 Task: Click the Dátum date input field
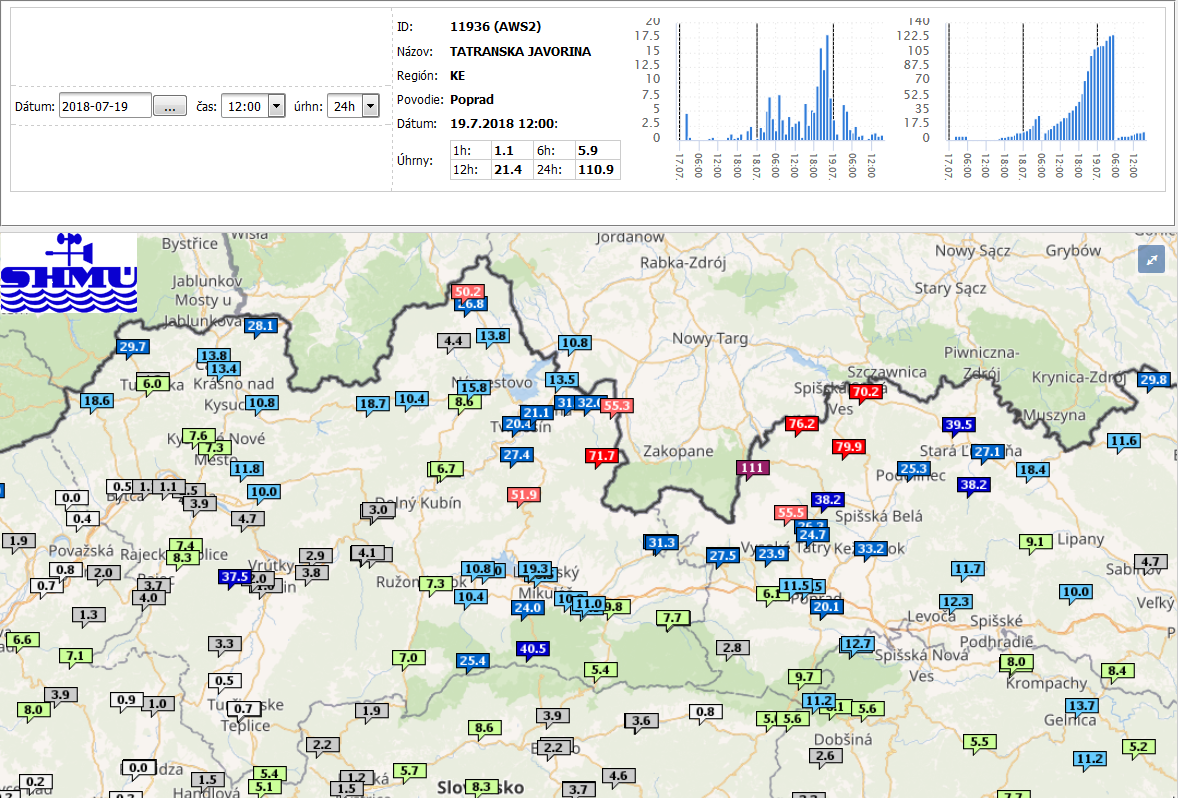[x=105, y=106]
